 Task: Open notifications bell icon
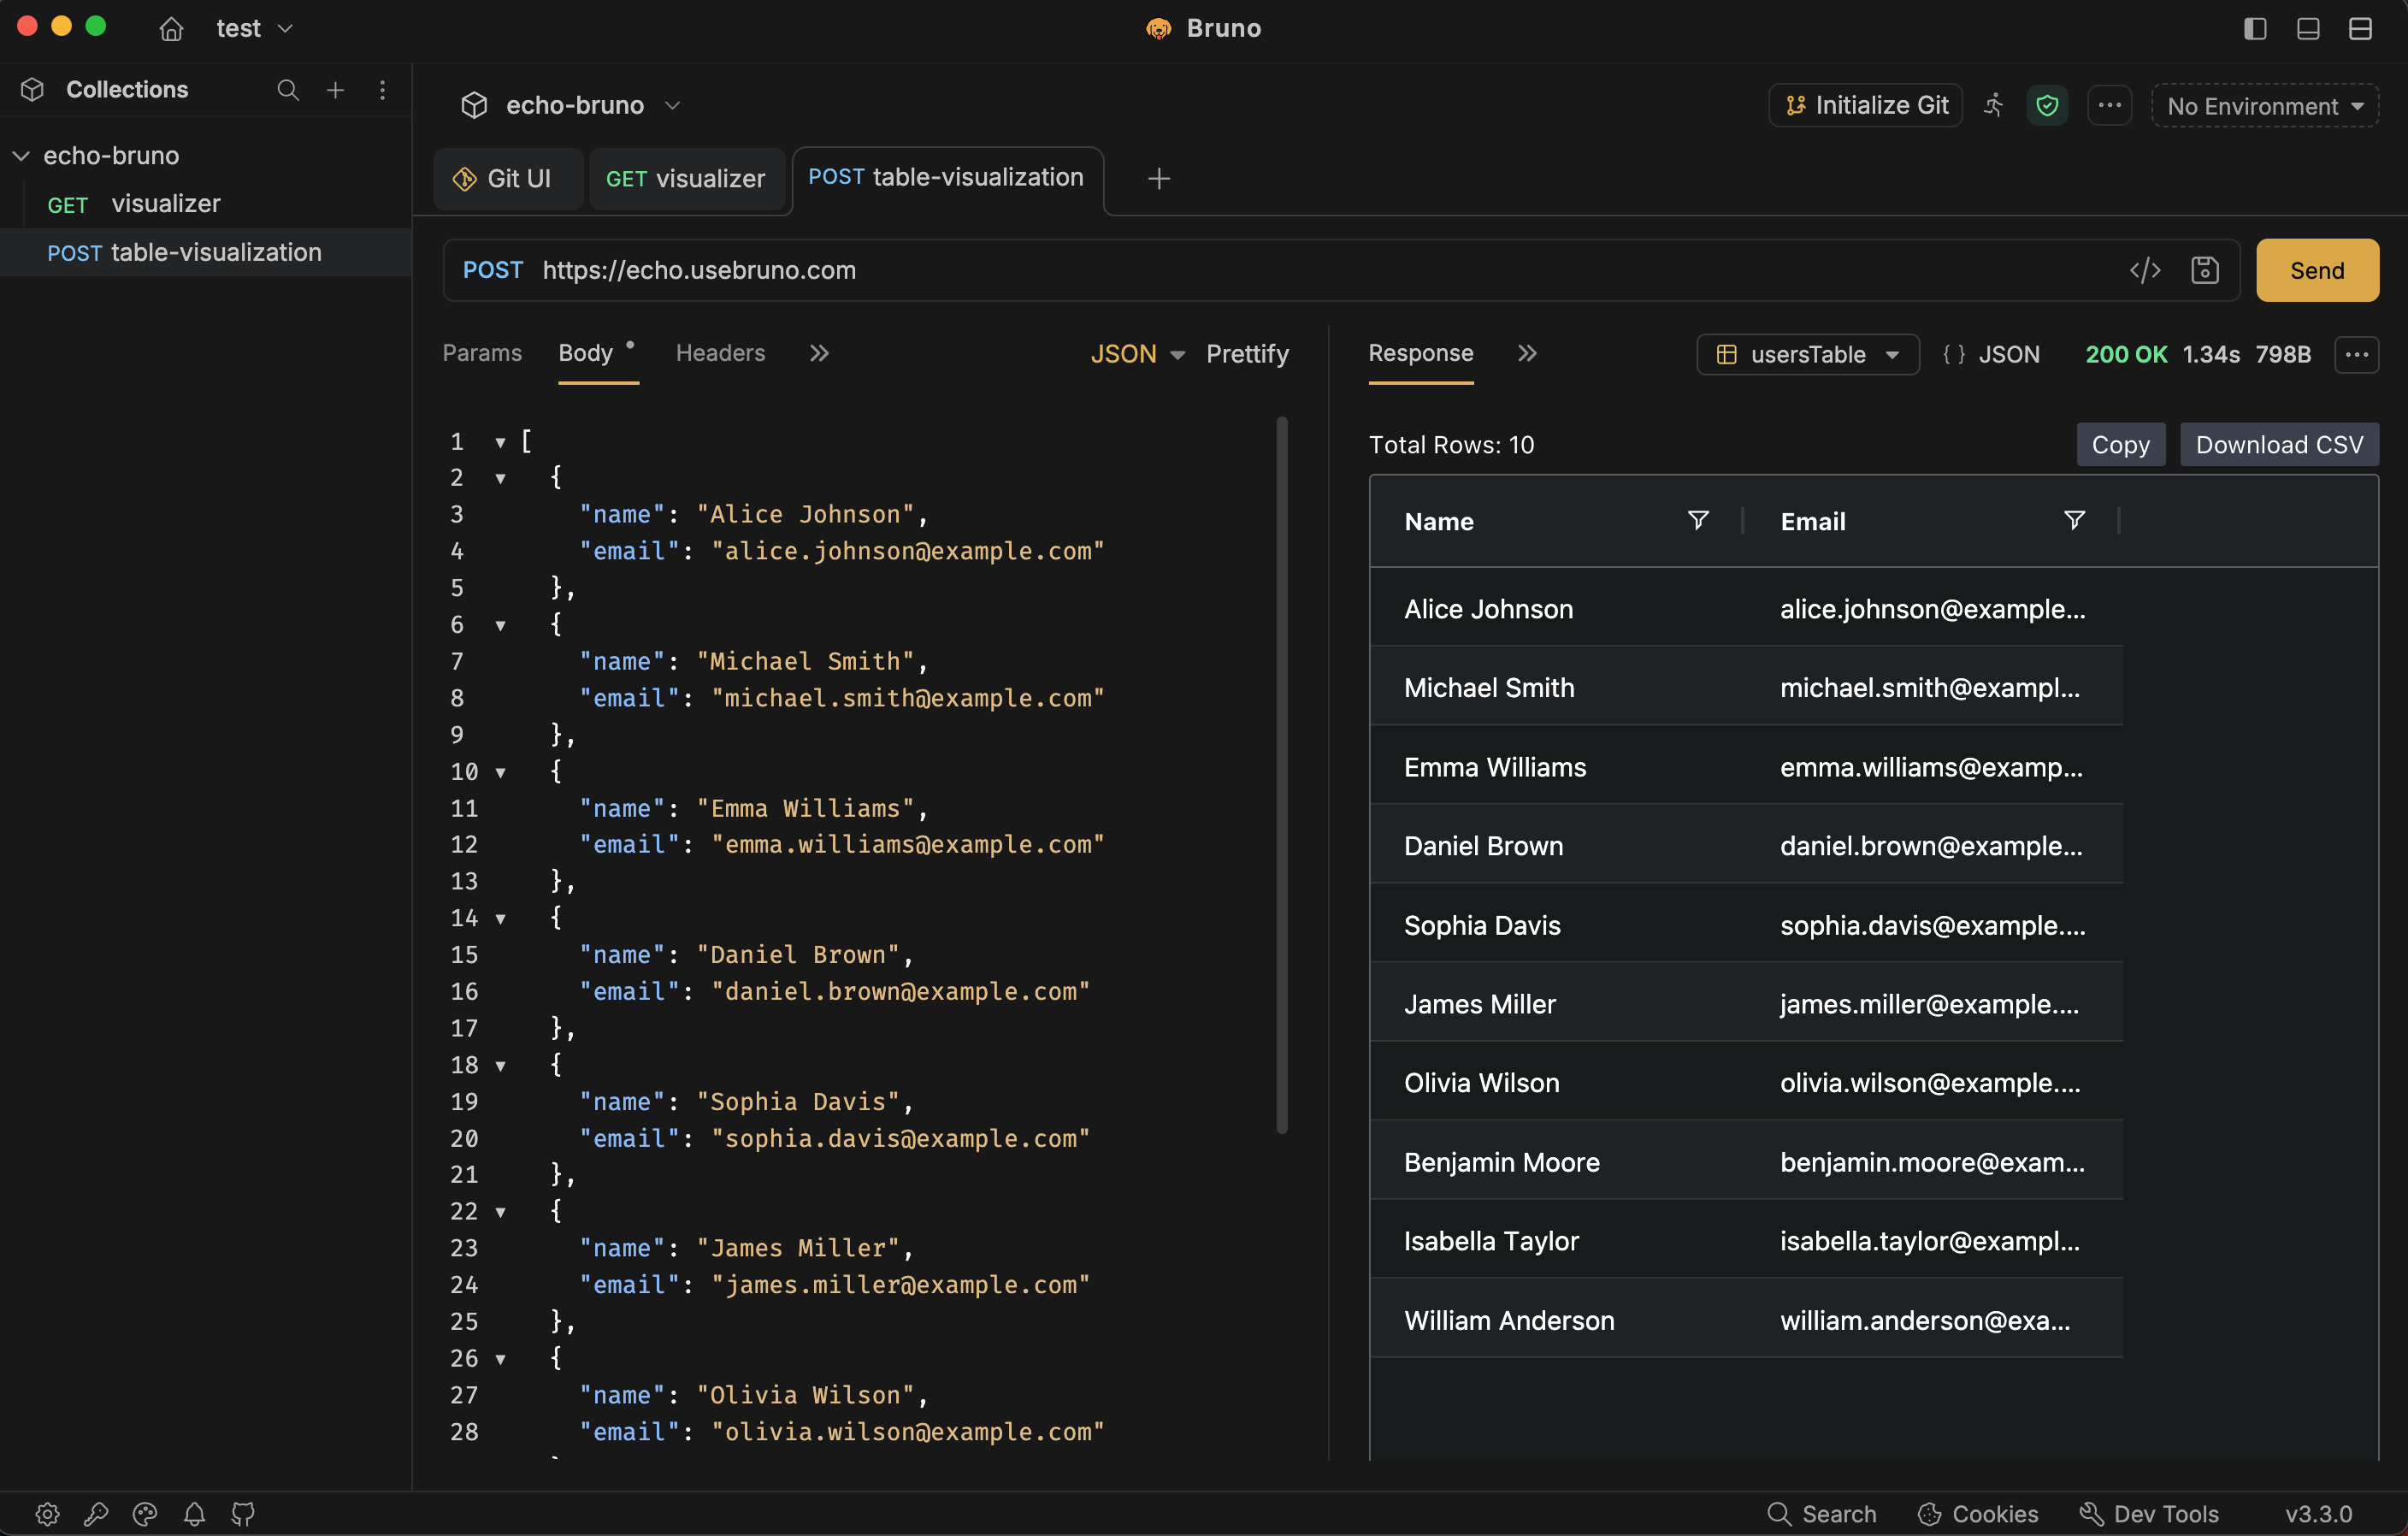[x=194, y=1514]
